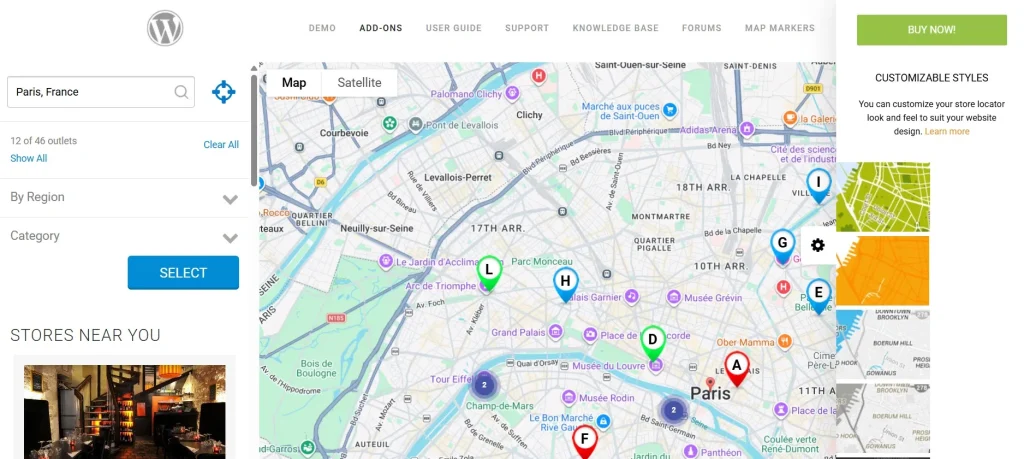
Task: Choose the light gray Brooklyn map style
Action: (882, 344)
